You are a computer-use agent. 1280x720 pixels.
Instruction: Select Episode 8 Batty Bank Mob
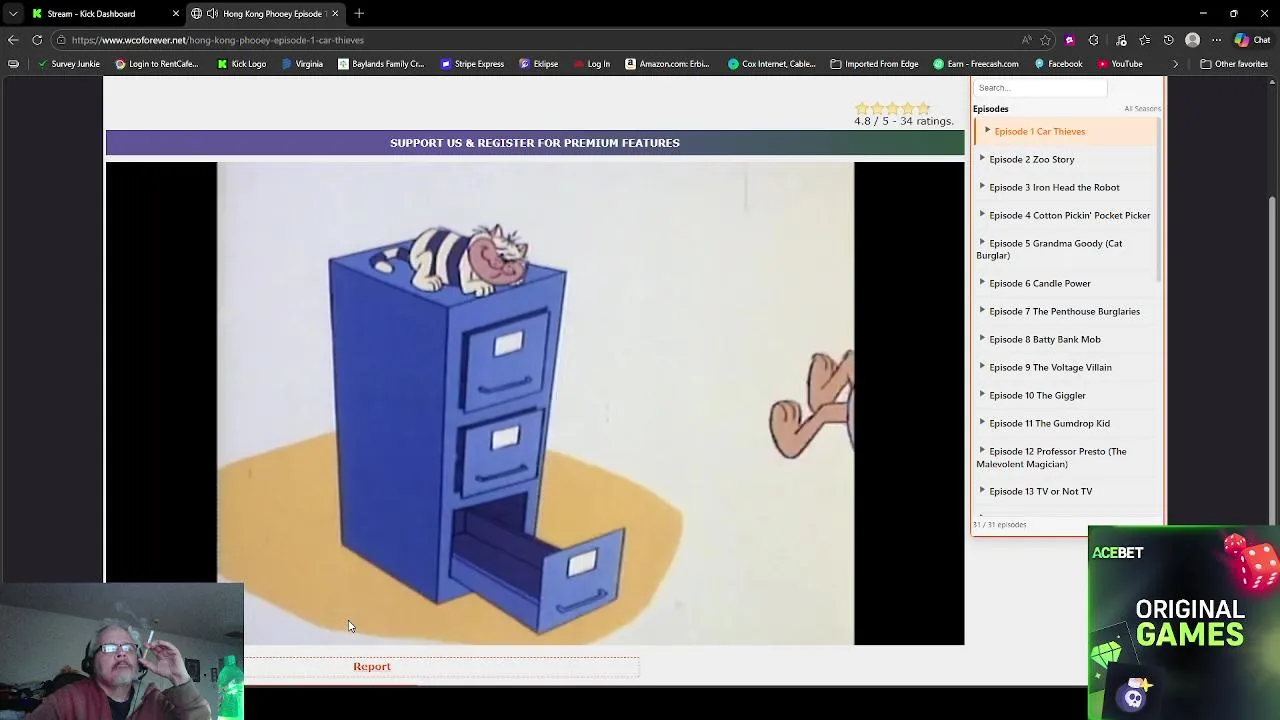click(x=1065, y=339)
